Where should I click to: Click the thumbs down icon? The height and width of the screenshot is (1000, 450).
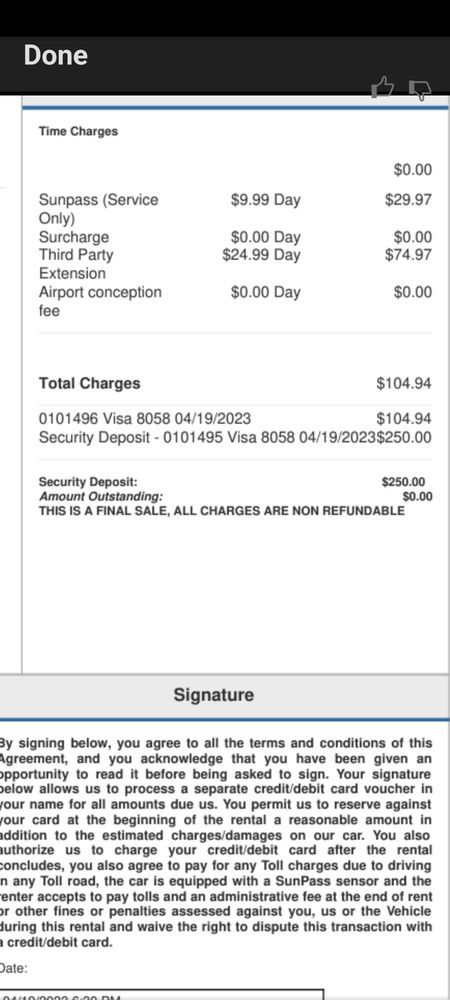point(419,89)
